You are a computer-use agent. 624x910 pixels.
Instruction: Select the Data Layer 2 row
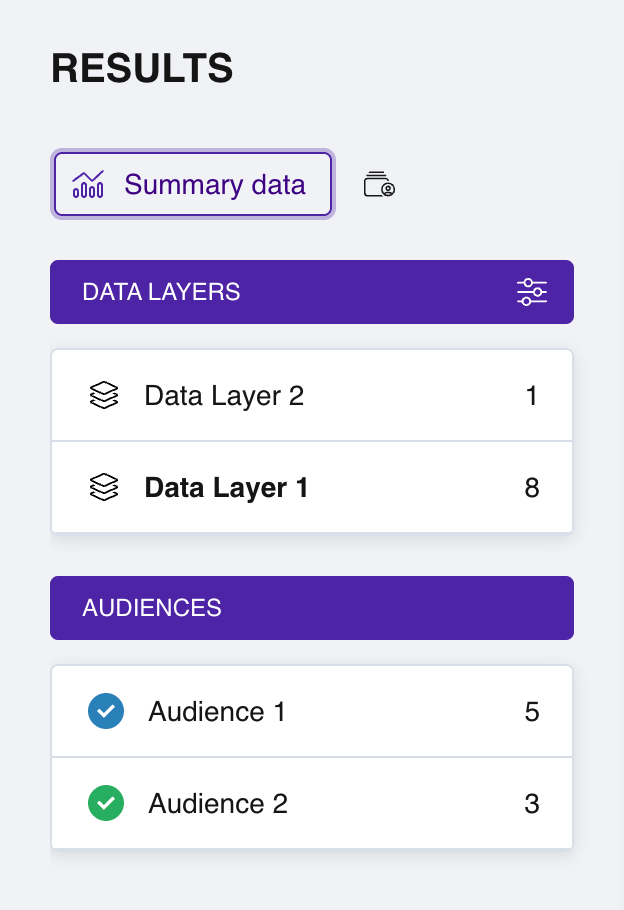(312, 395)
